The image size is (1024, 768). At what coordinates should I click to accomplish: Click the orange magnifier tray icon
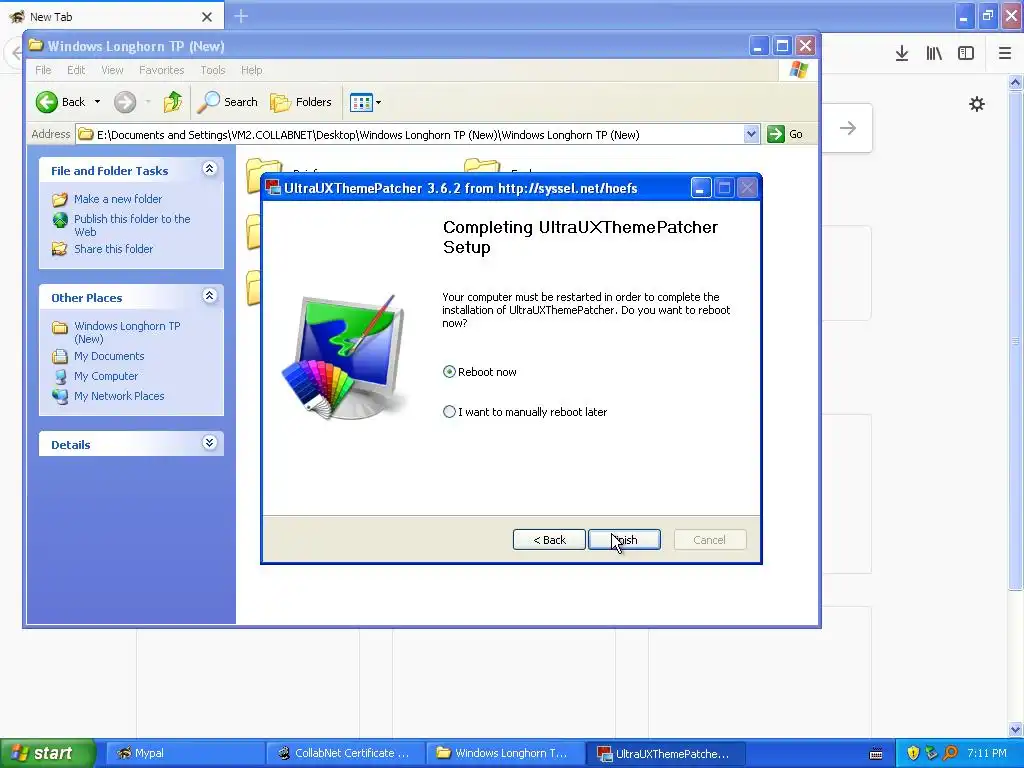coord(950,753)
